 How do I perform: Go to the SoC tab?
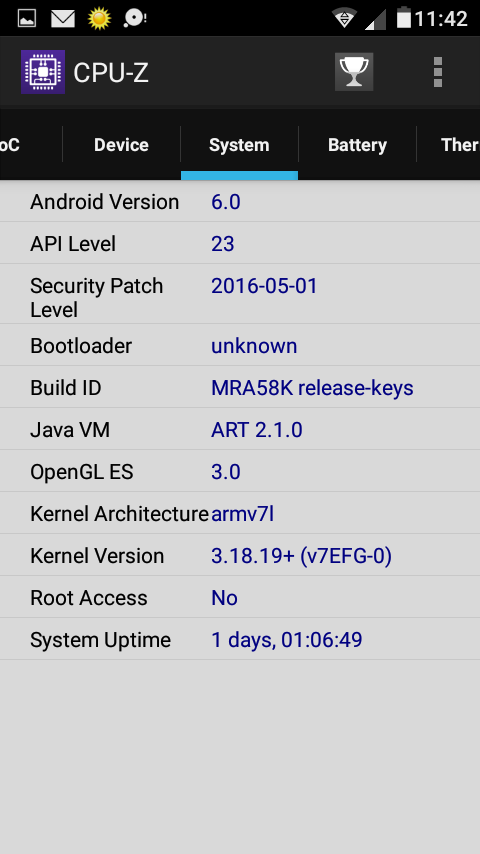click(x=31, y=145)
